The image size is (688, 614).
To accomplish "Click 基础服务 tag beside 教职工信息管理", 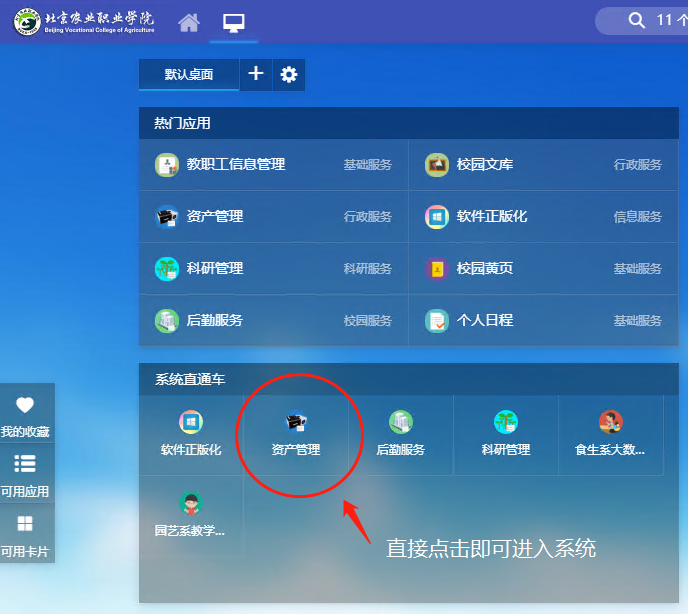I will click(x=368, y=165).
